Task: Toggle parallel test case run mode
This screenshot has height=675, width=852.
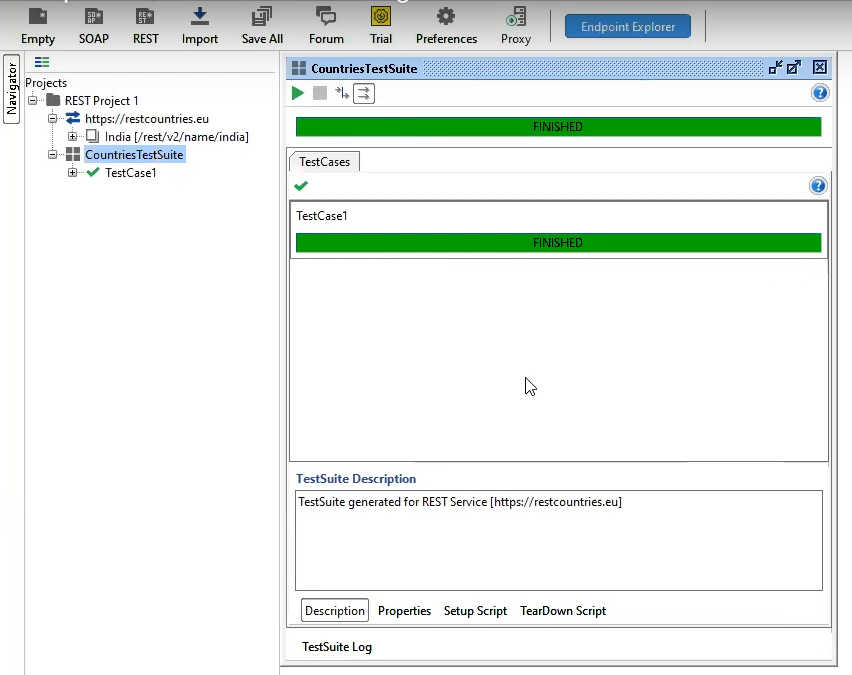Action: pos(364,93)
